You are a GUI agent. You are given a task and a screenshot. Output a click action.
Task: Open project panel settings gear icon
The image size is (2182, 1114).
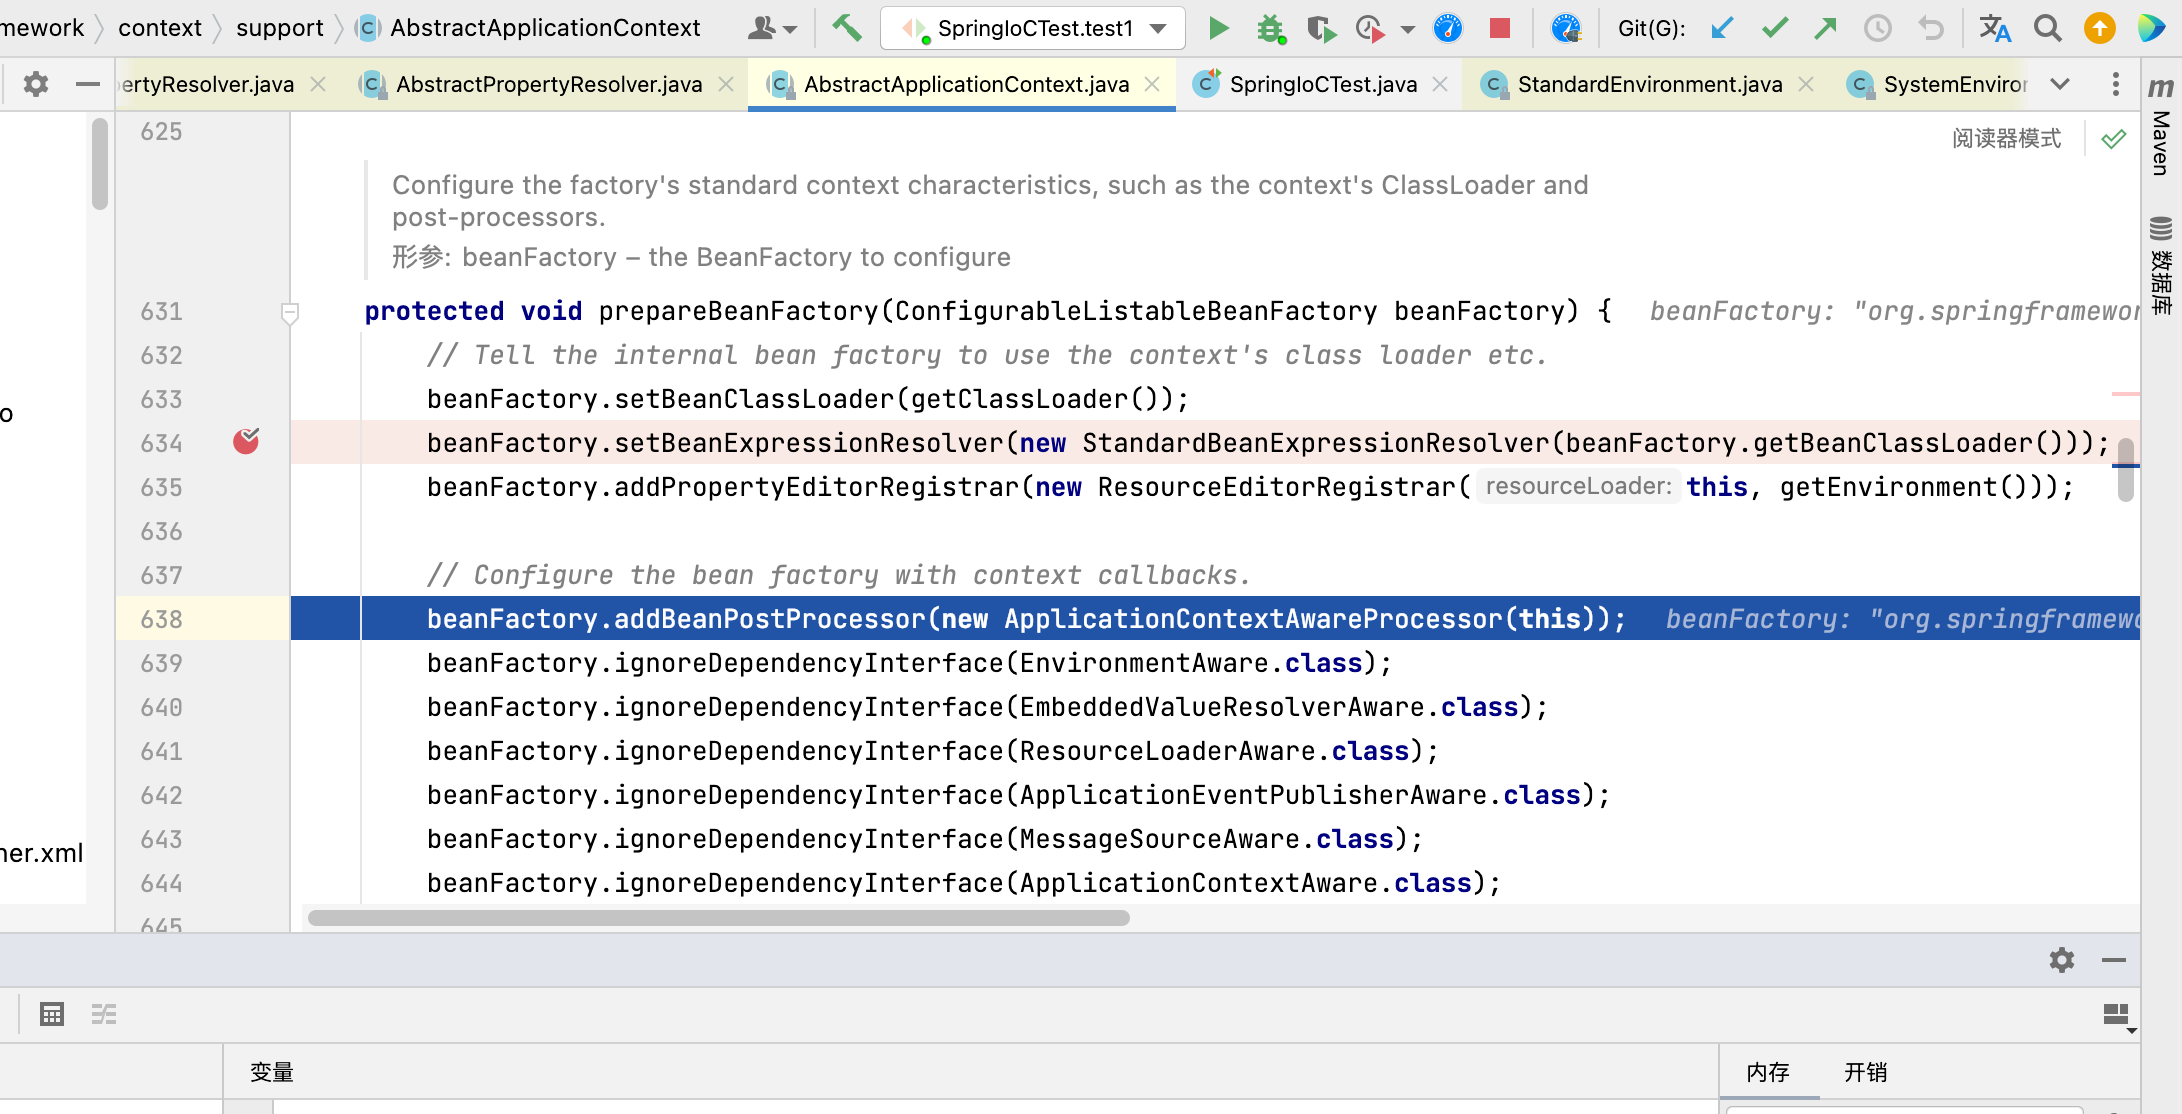[x=36, y=84]
